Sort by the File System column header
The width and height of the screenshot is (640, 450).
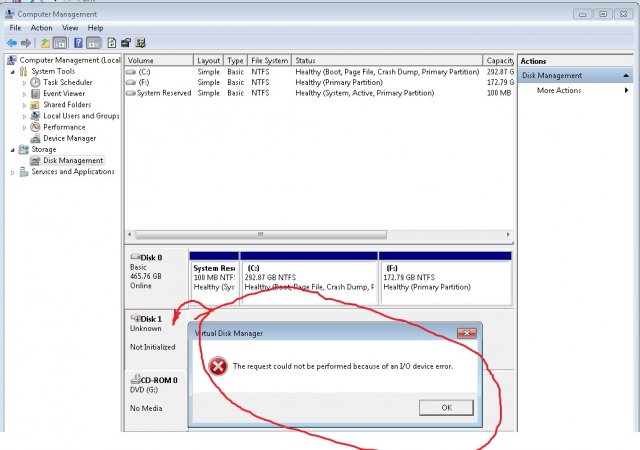tap(270, 61)
